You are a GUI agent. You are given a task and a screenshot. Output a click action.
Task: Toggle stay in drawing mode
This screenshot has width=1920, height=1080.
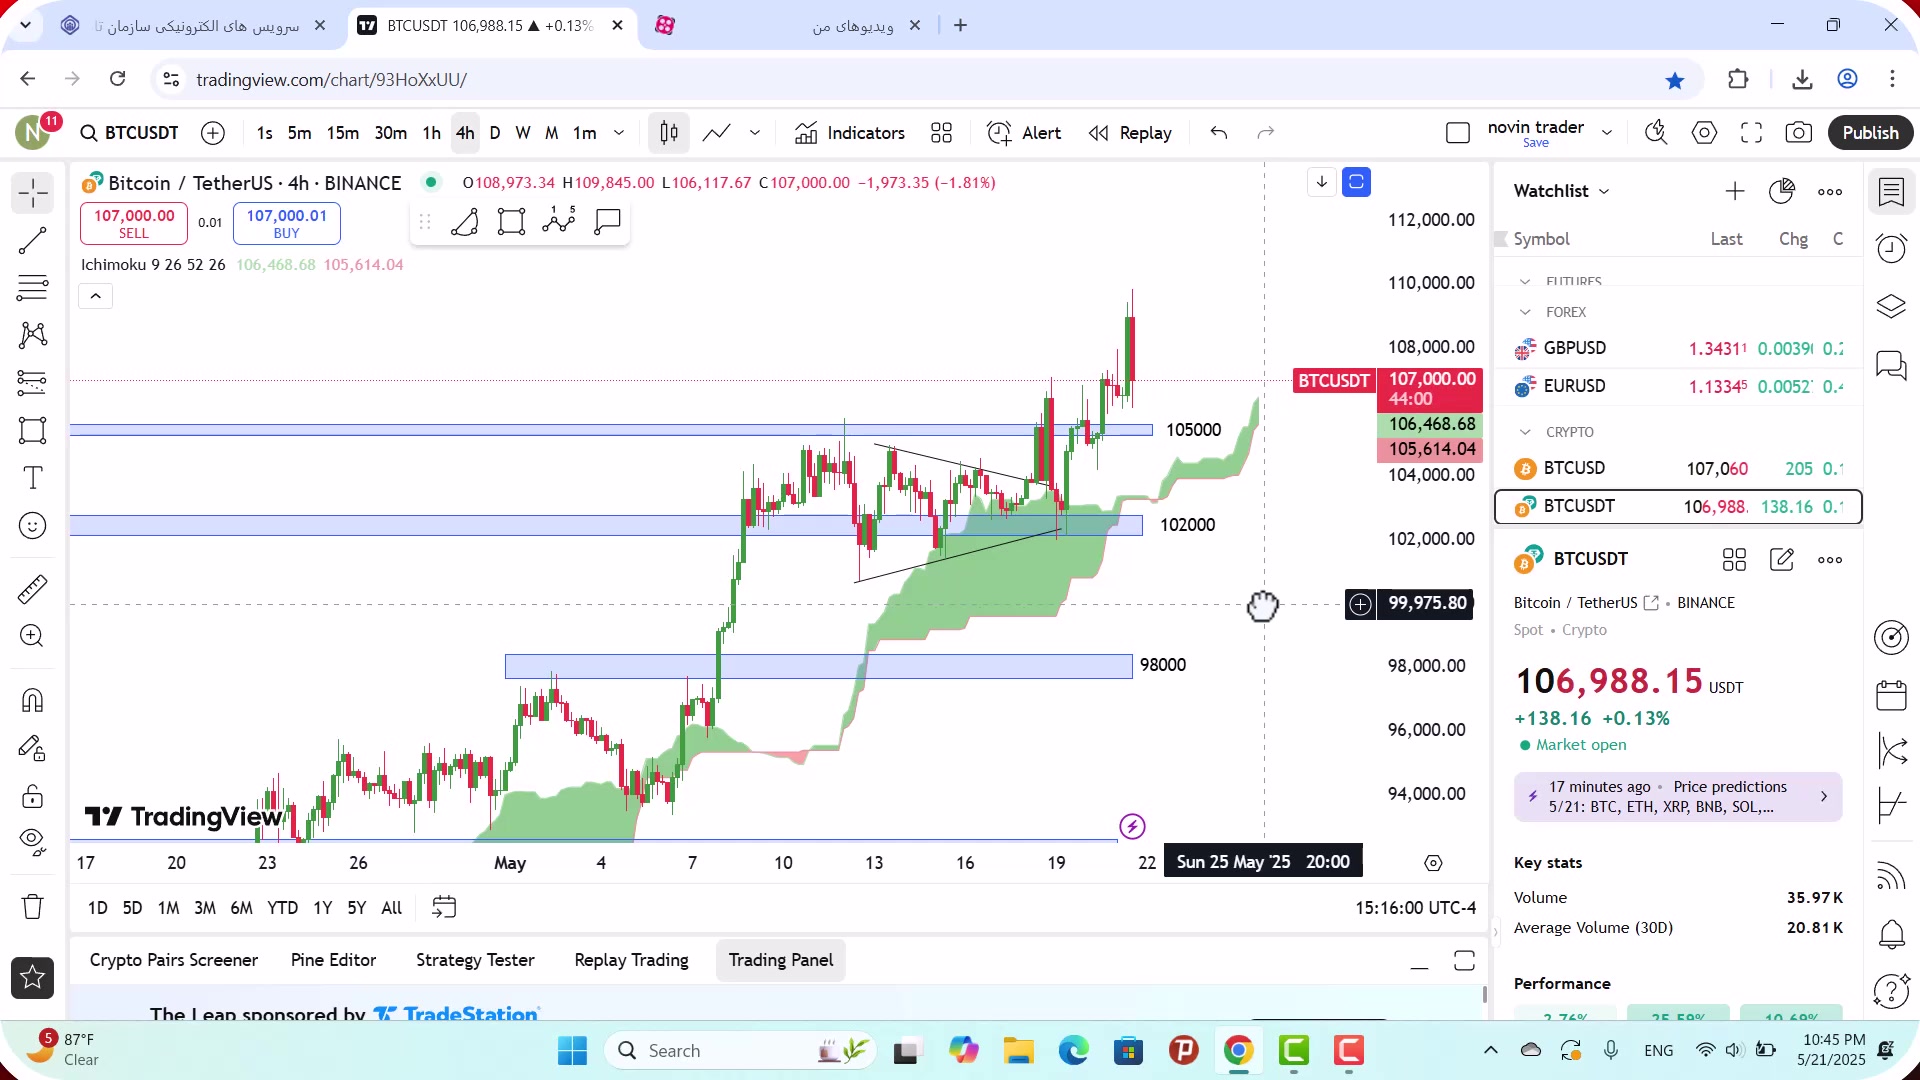[x=33, y=748]
